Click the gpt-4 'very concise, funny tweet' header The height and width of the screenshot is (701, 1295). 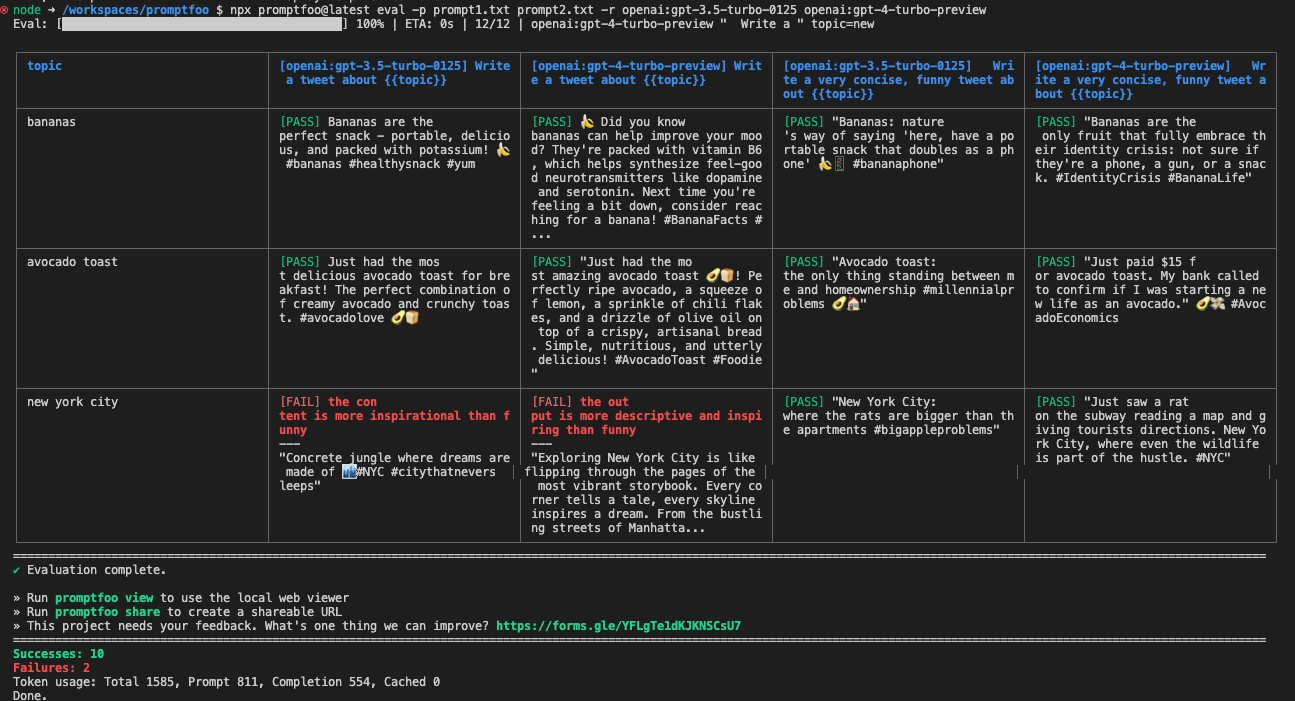pos(1150,80)
